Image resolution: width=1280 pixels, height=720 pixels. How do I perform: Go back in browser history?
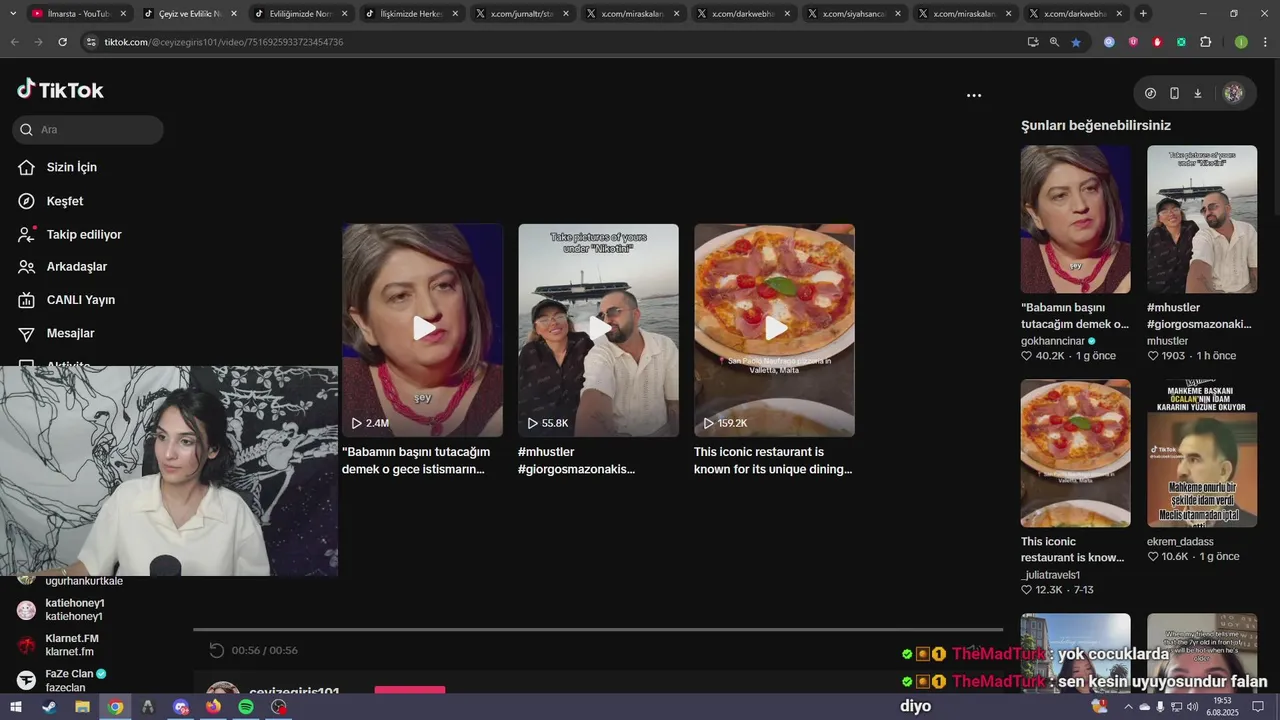point(14,42)
